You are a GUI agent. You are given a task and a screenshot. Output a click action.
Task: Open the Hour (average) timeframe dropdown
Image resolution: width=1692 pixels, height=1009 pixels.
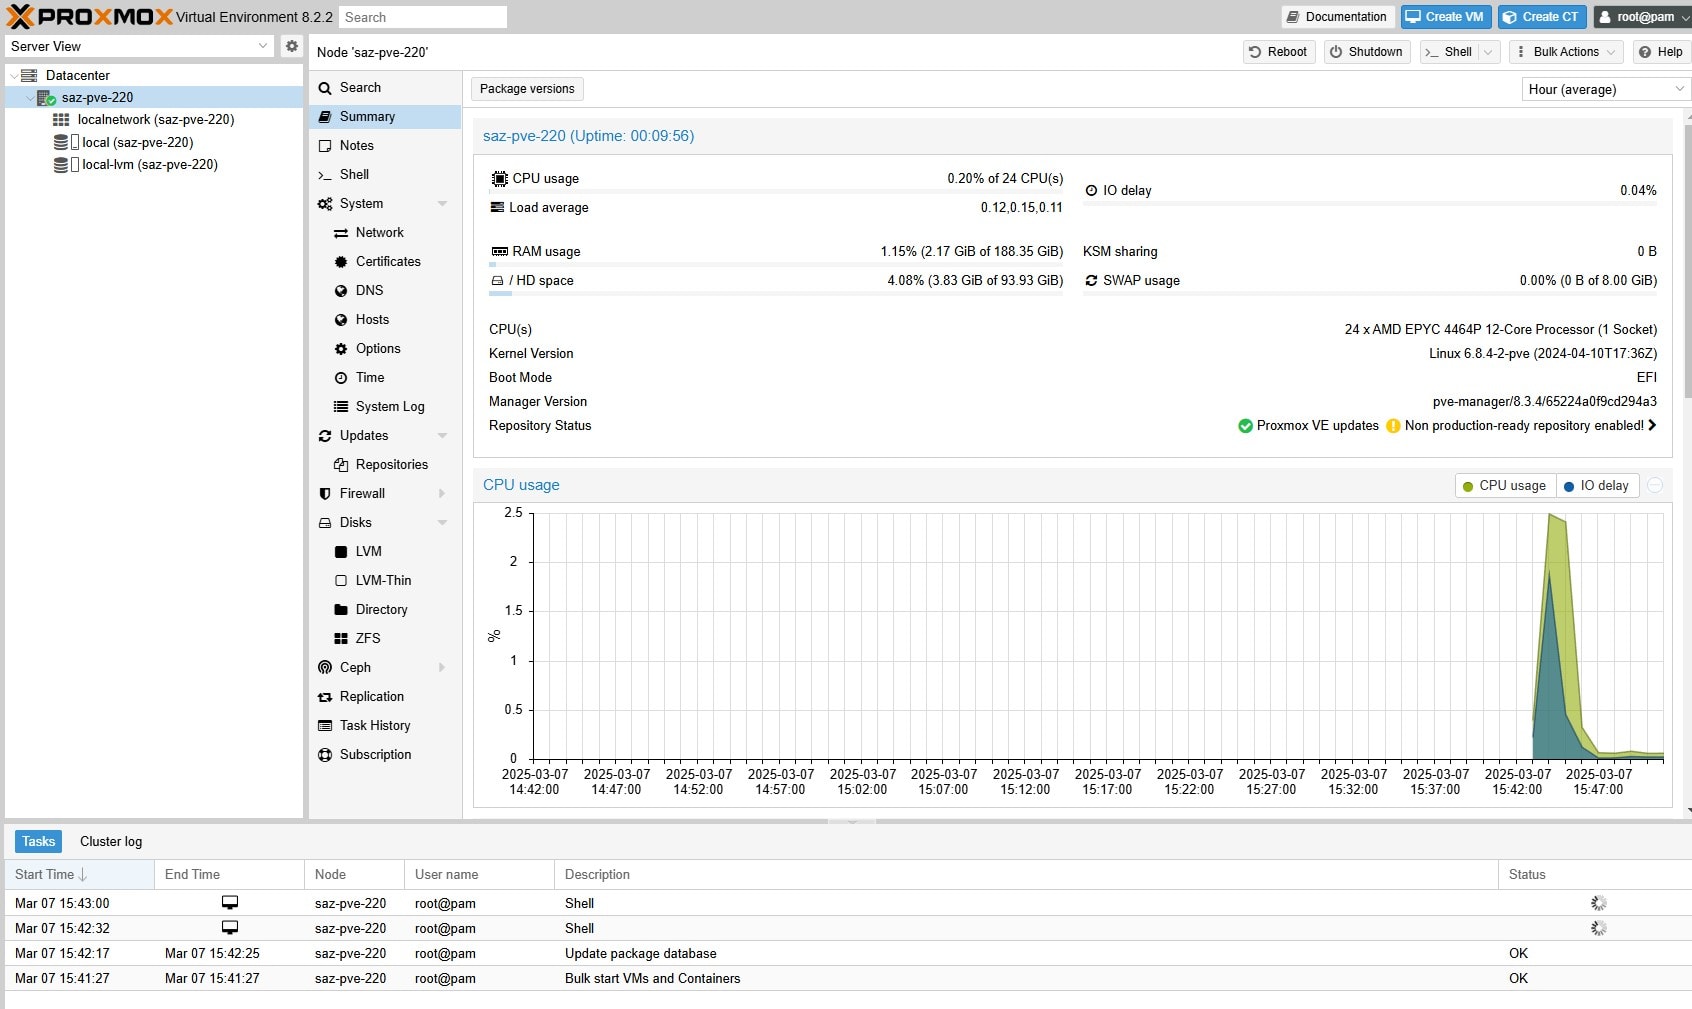(1605, 90)
